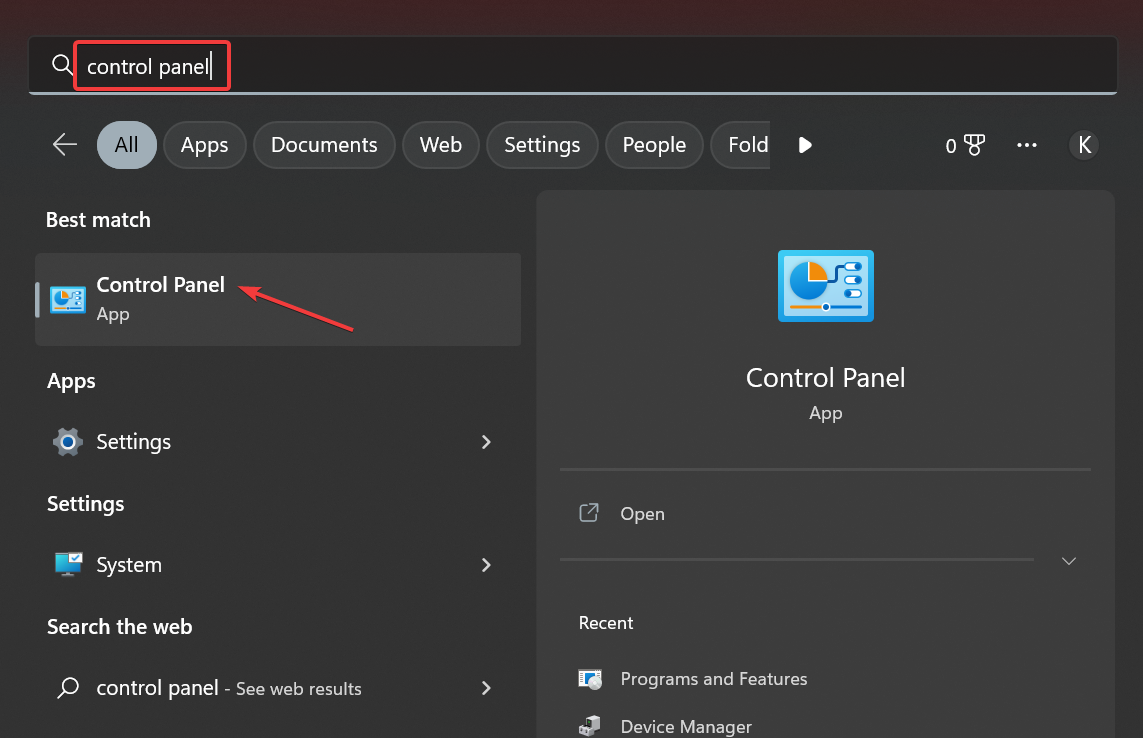
Task: Click the Control Panel title in details pane
Action: point(825,378)
